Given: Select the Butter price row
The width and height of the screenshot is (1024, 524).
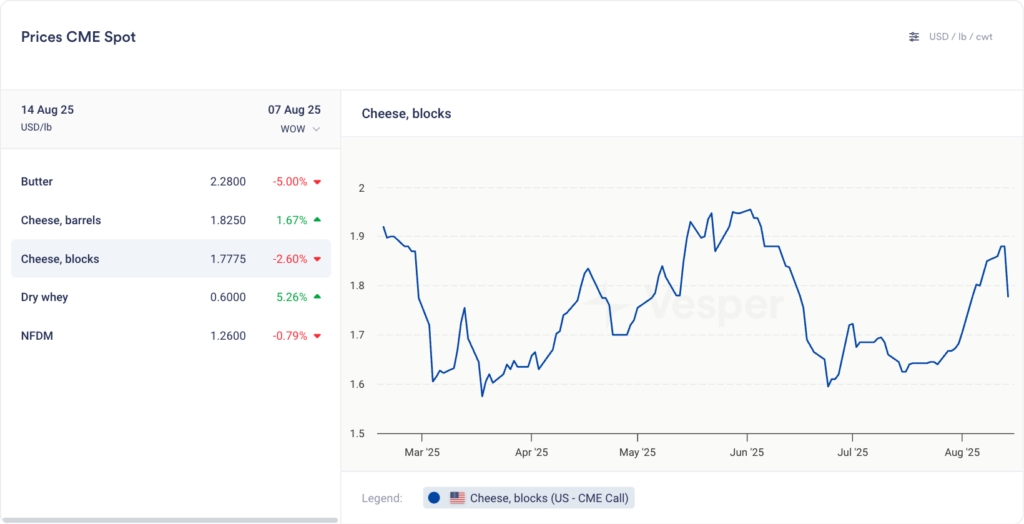Looking at the screenshot, I should point(170,182).
